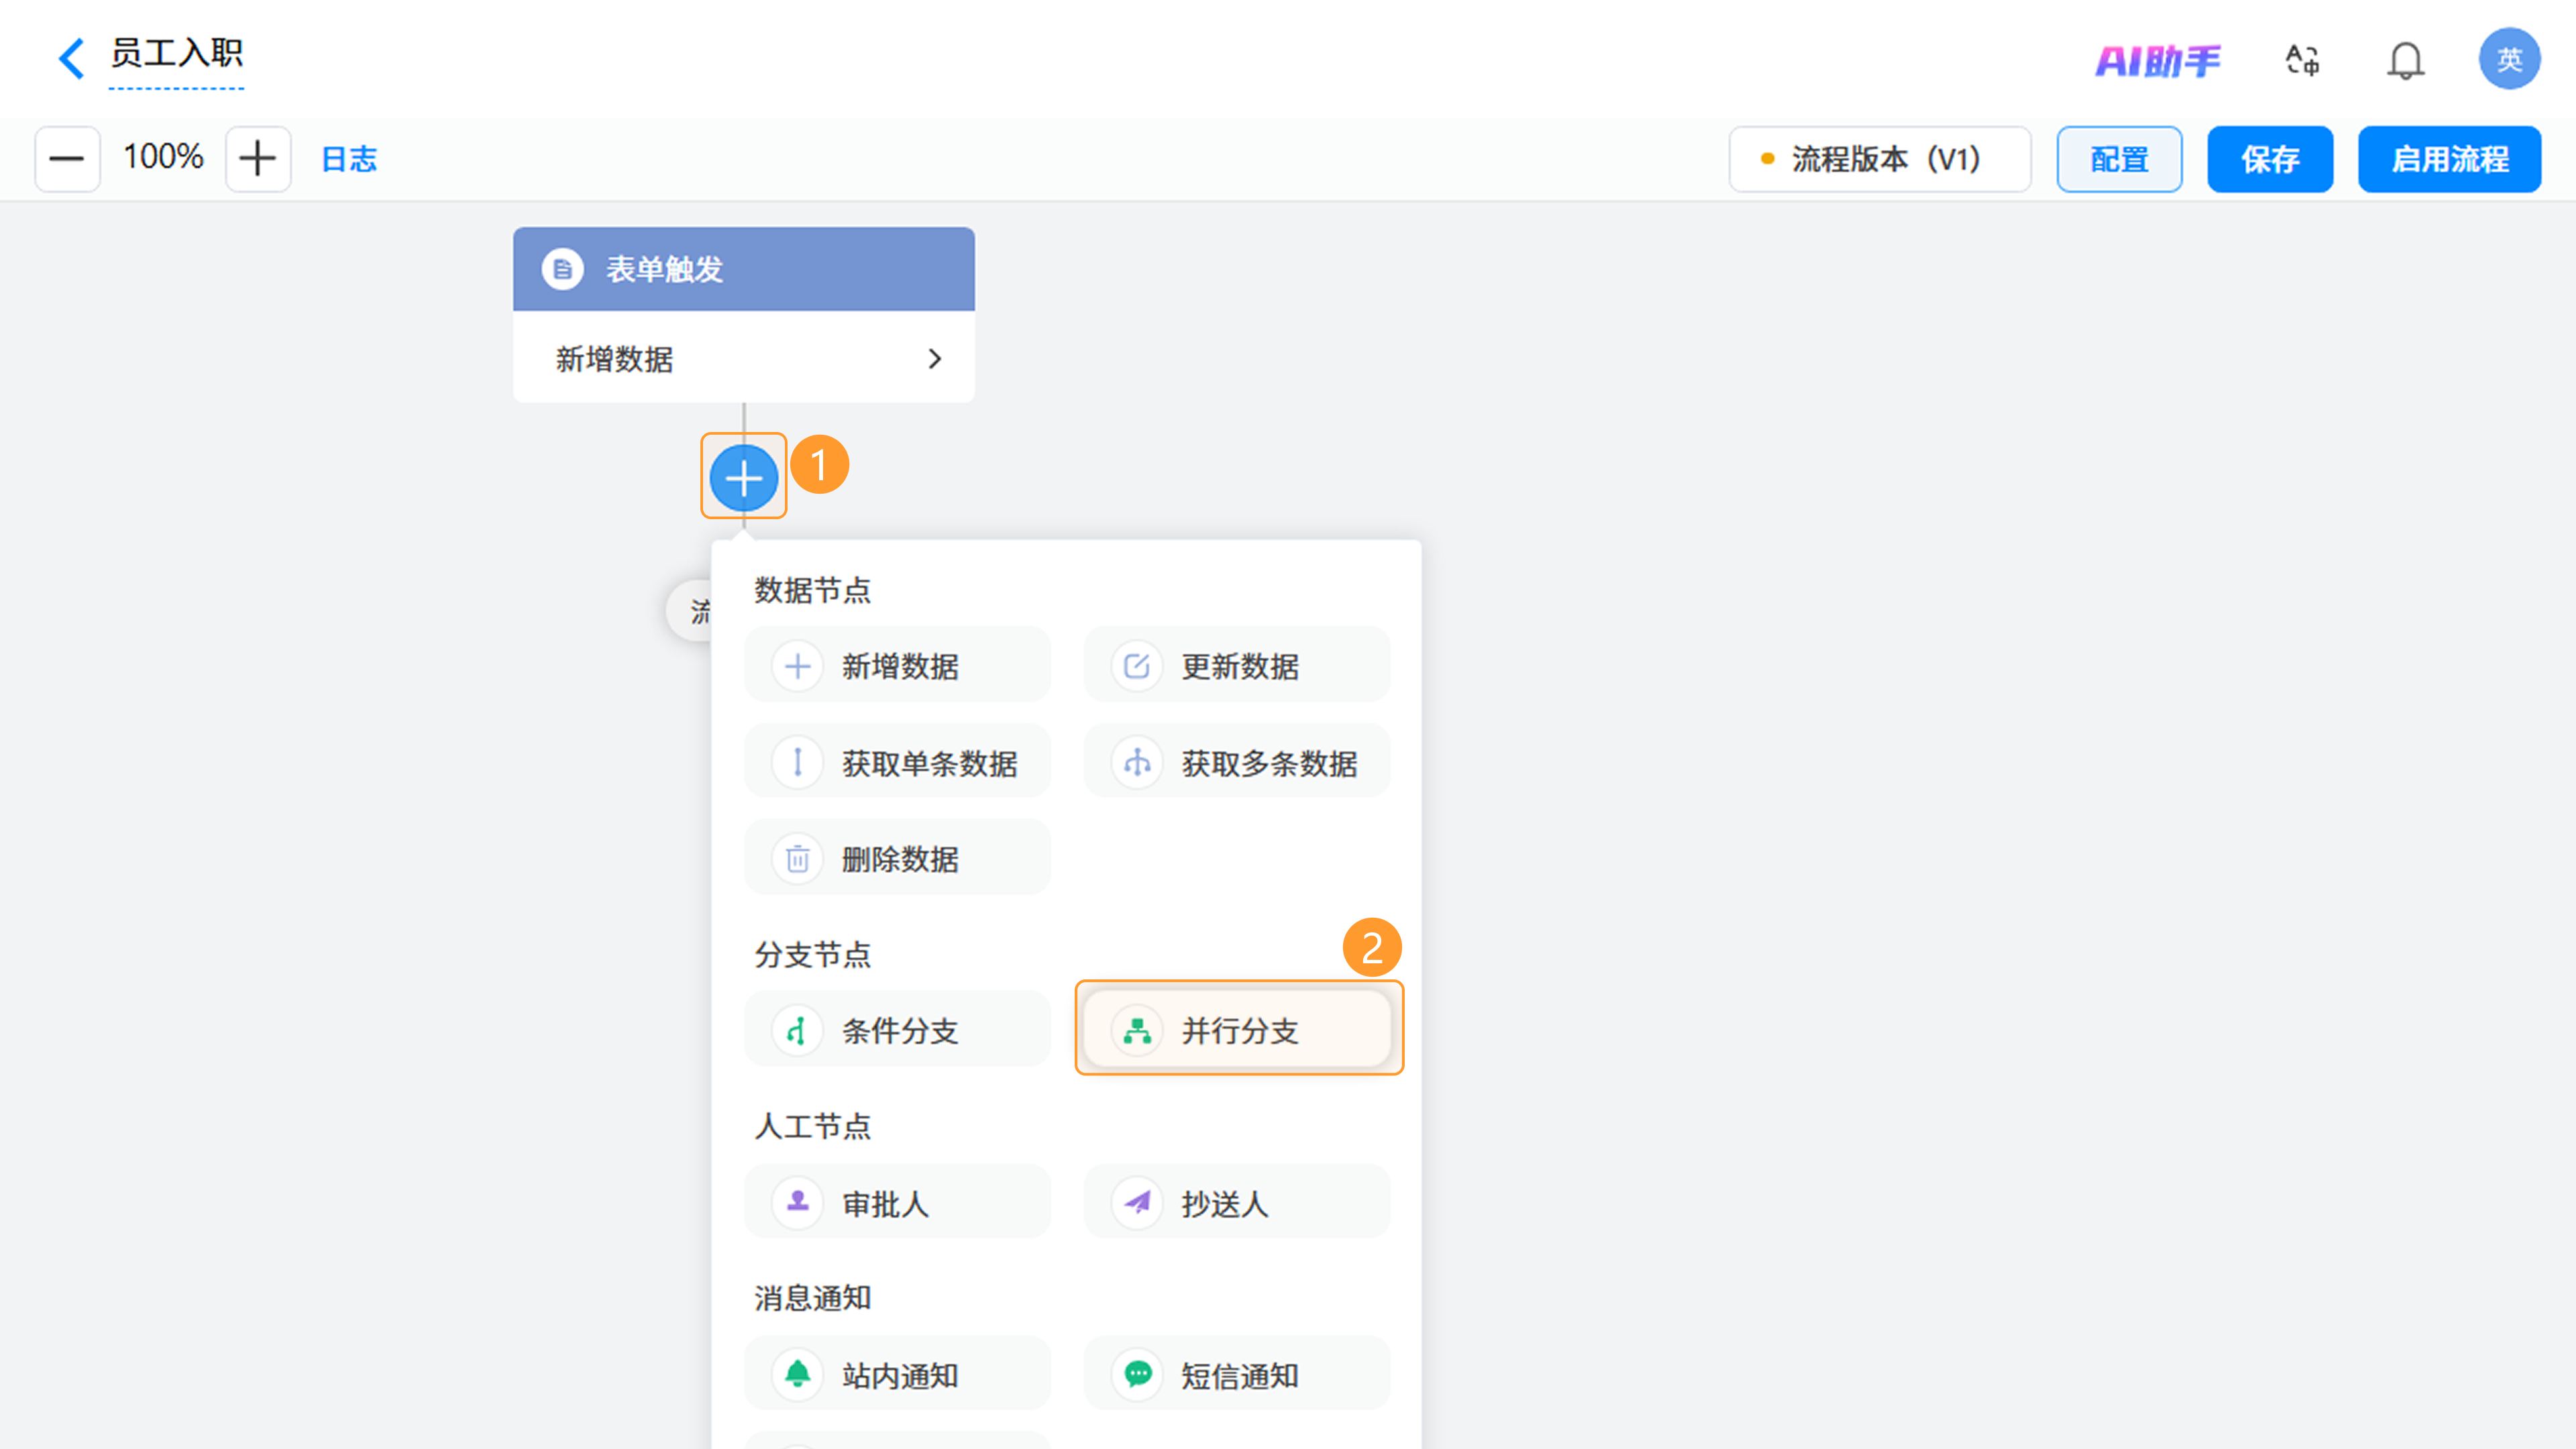This screenshot has height=1449, width=2576.
Task: Open the 日志 log link
Action: (x=349, y=159)
